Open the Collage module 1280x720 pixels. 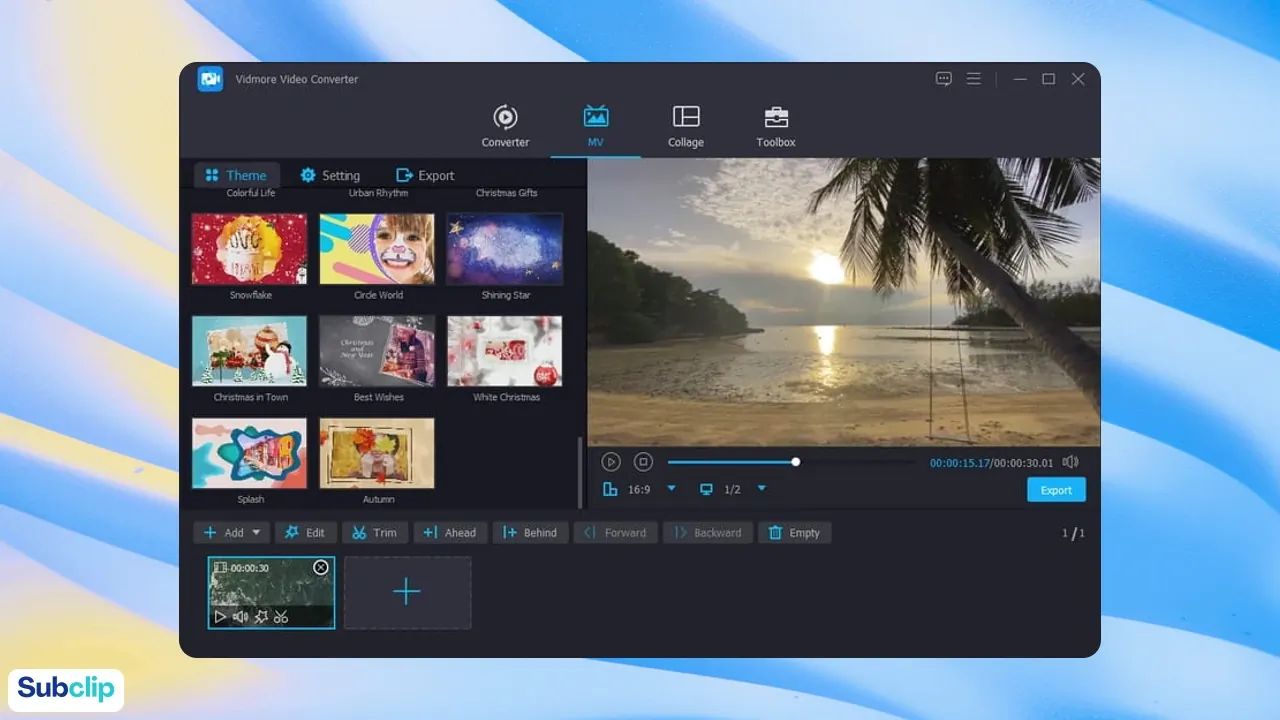686,127
